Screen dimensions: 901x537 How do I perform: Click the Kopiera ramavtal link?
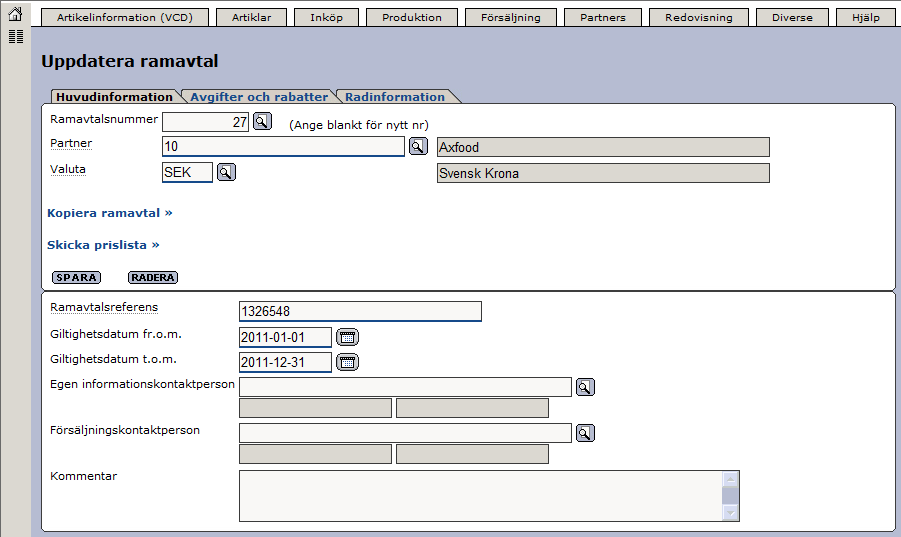coord(110,213)
